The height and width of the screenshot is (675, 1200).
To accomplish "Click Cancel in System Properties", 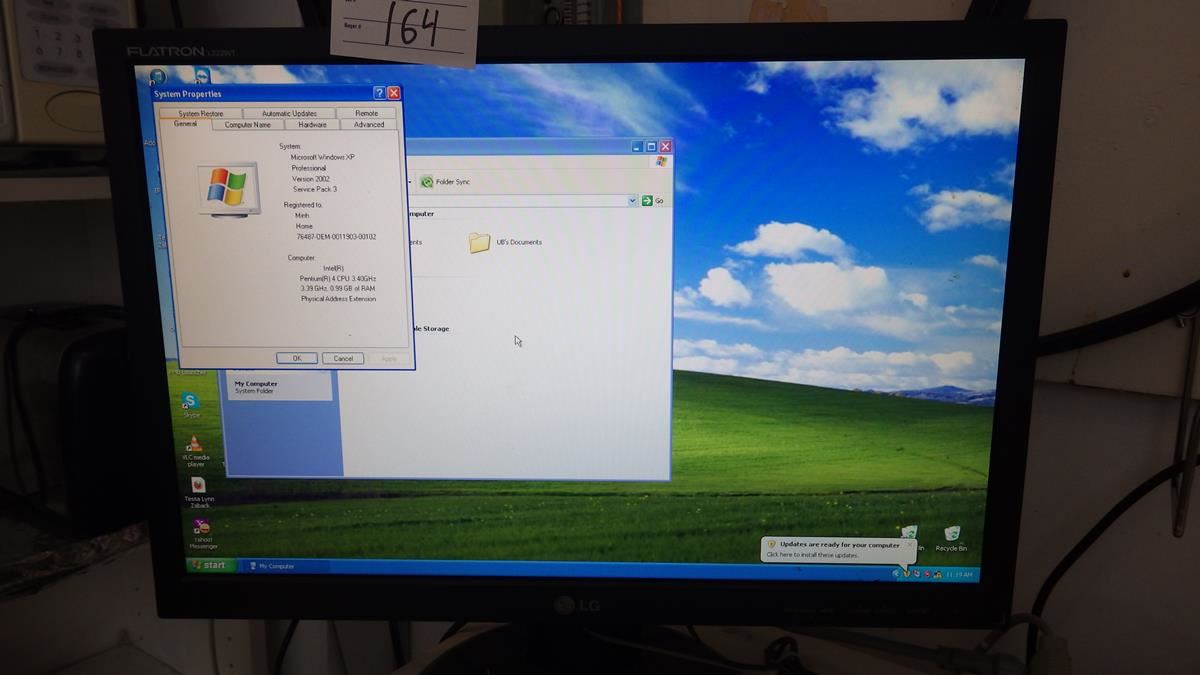I will [343, 358].
